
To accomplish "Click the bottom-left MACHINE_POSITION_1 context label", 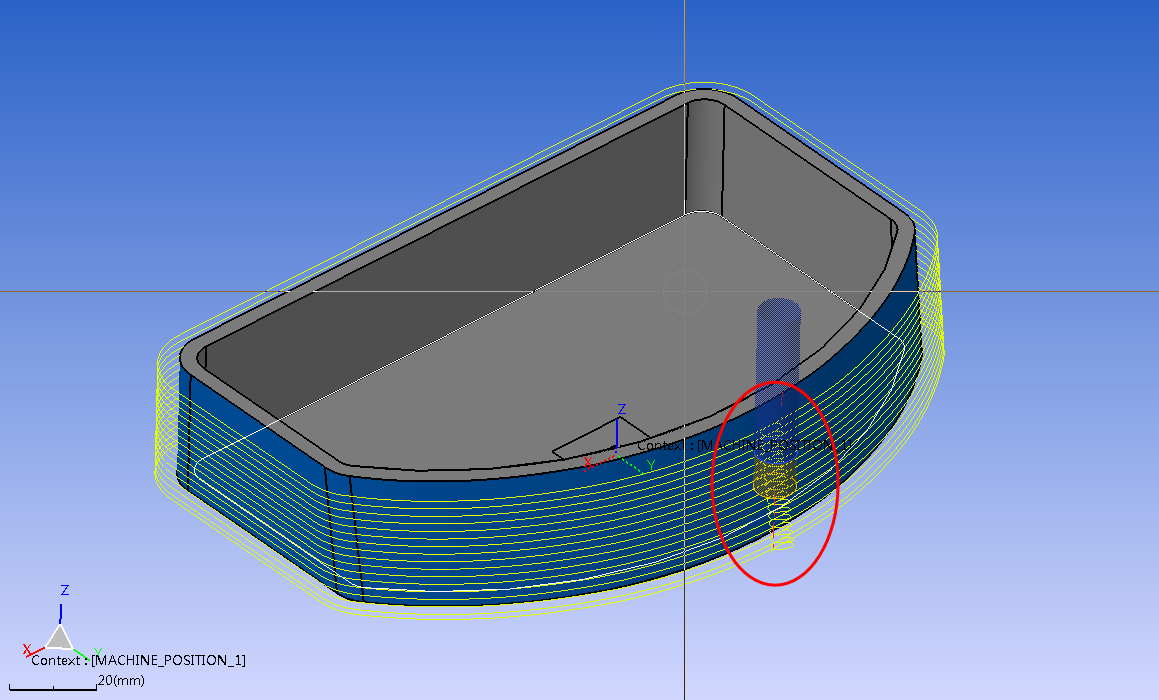I will [138, 660].
